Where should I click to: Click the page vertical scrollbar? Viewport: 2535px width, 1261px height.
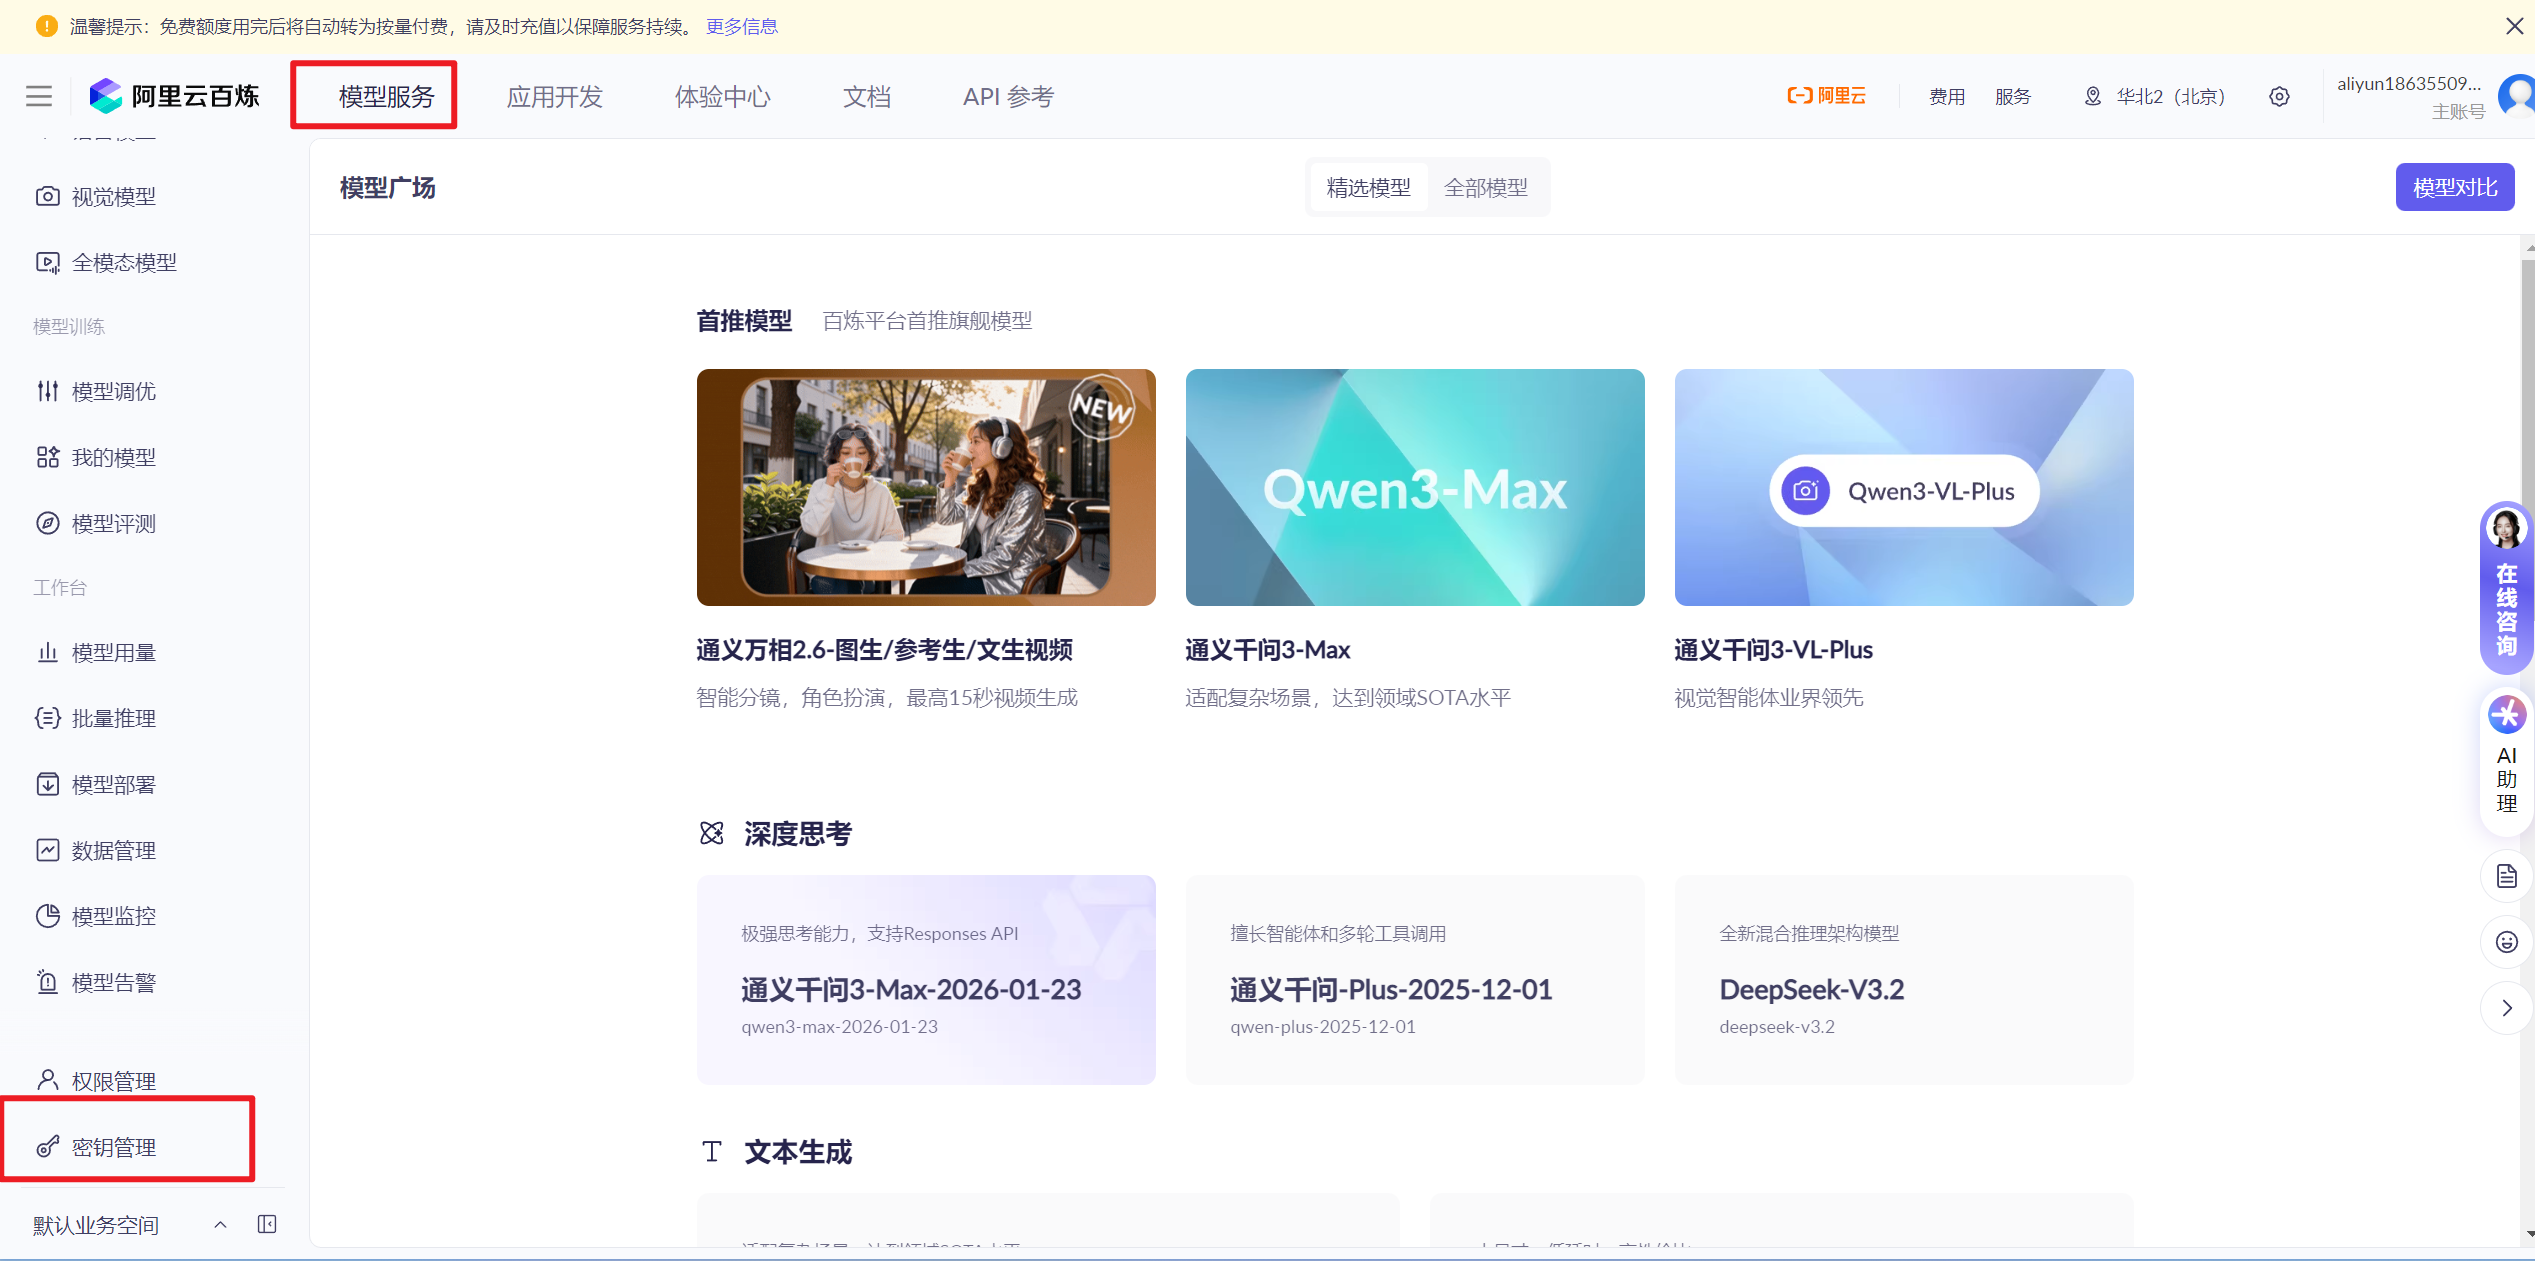point(2528,400)
